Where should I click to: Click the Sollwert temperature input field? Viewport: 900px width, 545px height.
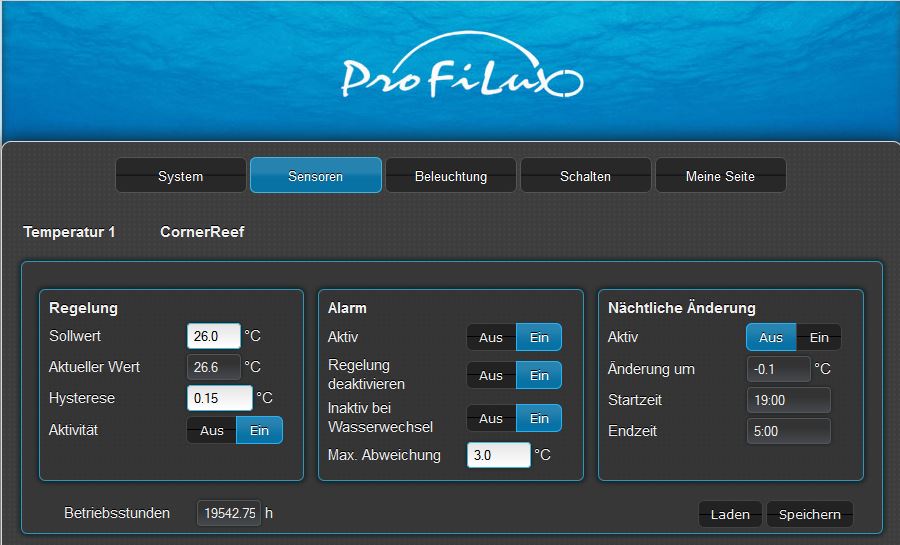pos(214,336)
